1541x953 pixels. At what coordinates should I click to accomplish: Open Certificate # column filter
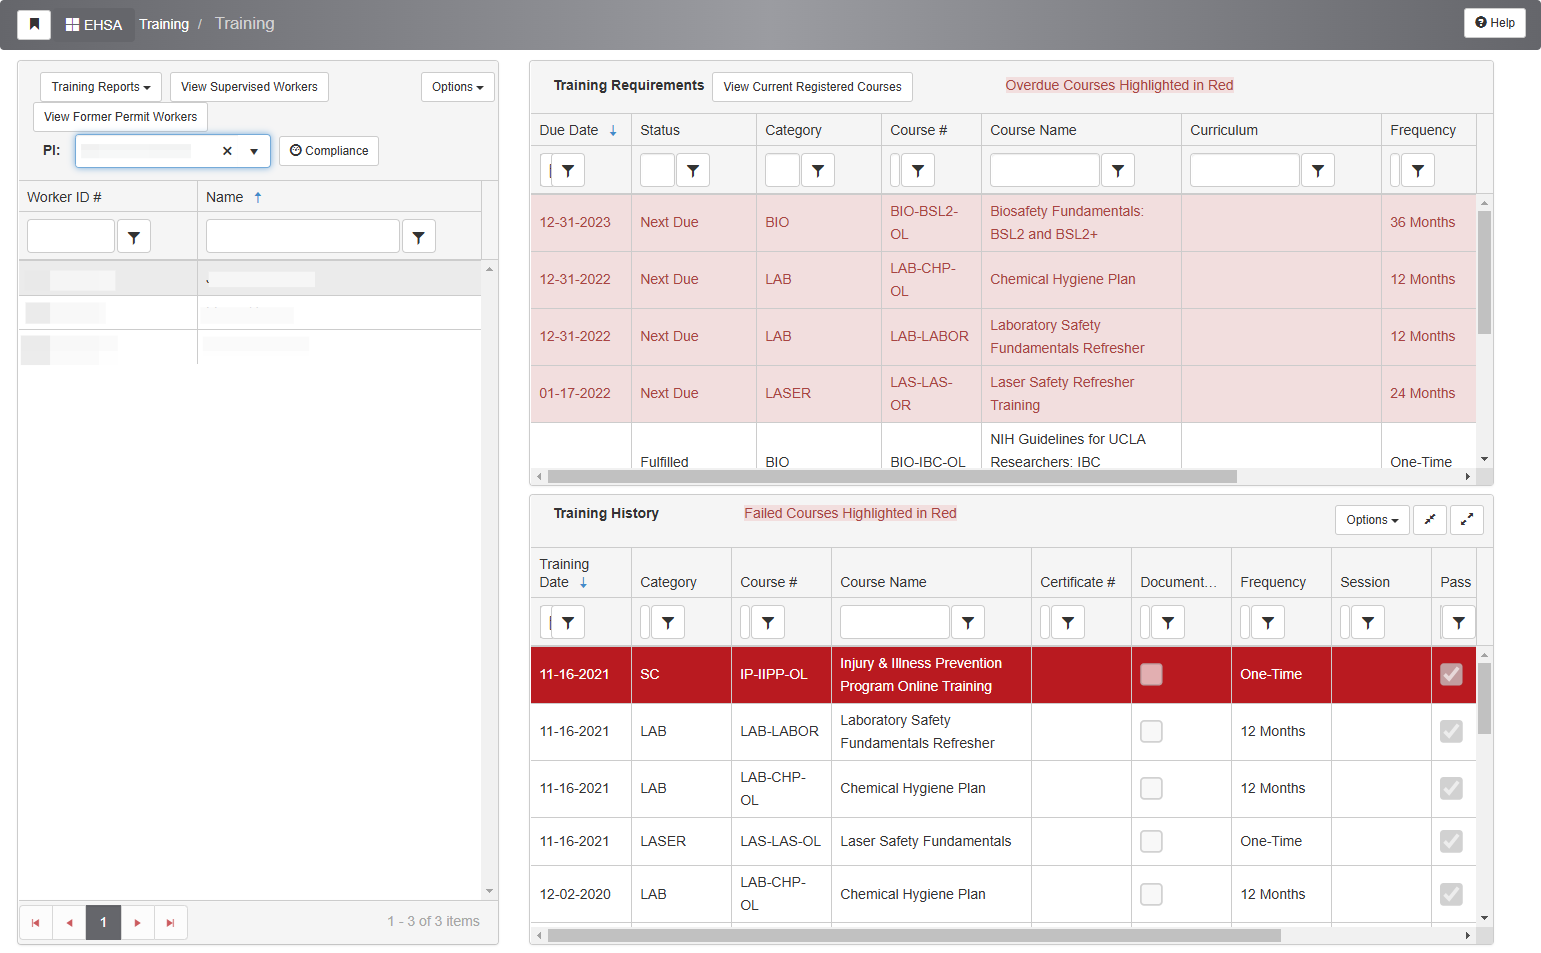click(1068, 622)
